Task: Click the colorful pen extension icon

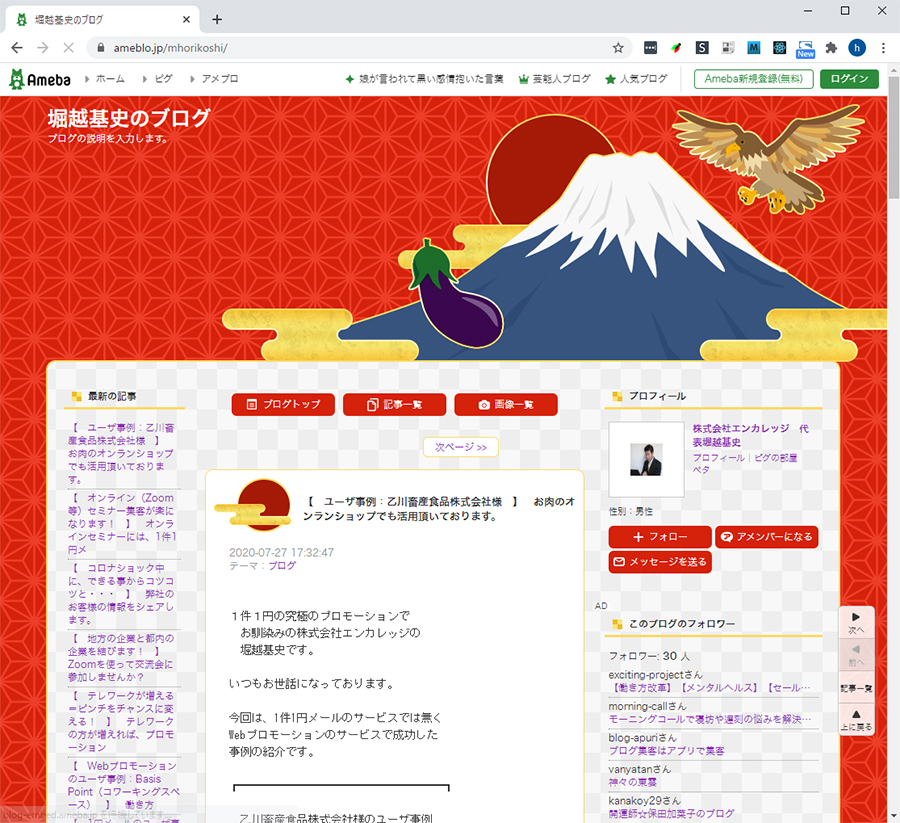Action: (676, 48)
